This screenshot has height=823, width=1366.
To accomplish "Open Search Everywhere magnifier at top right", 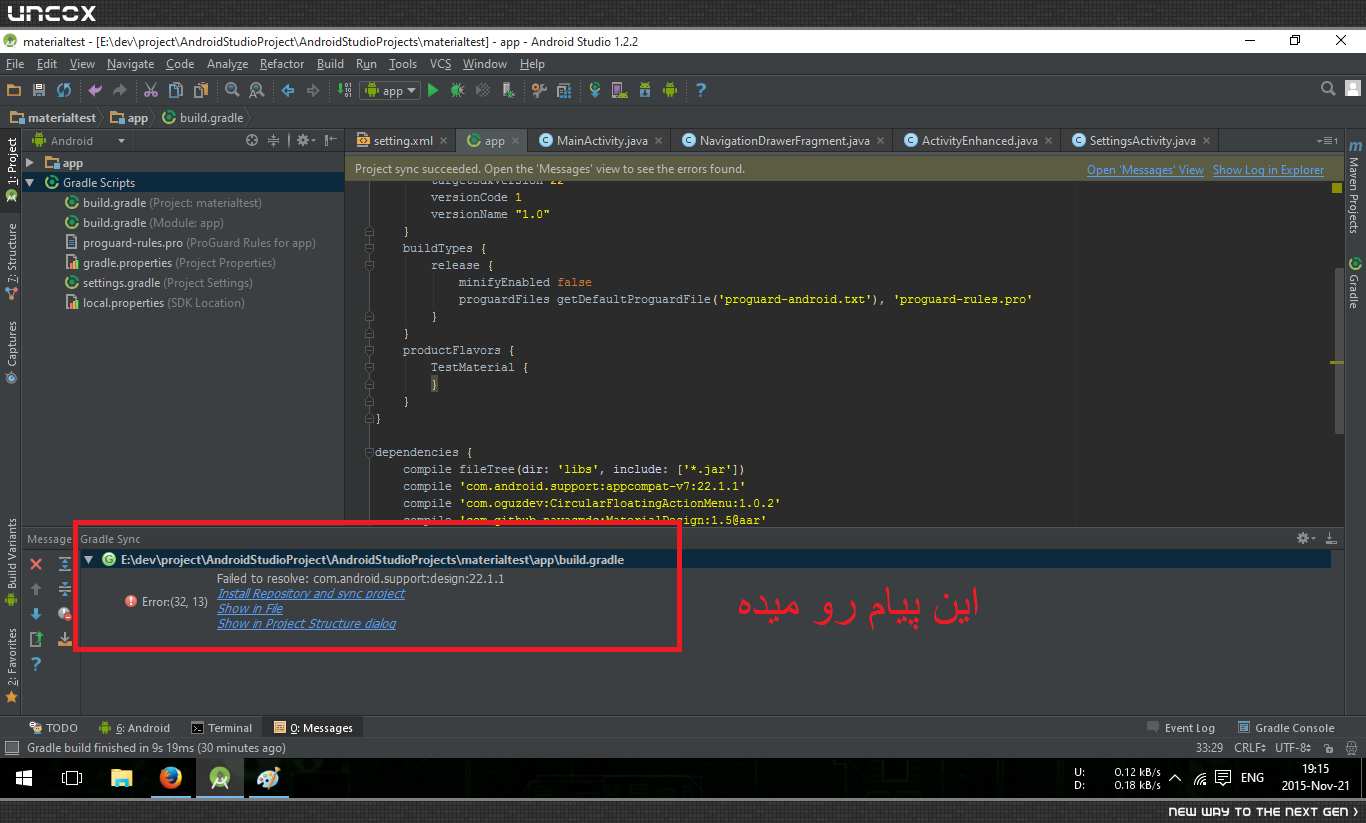I will pos(1328,89).
